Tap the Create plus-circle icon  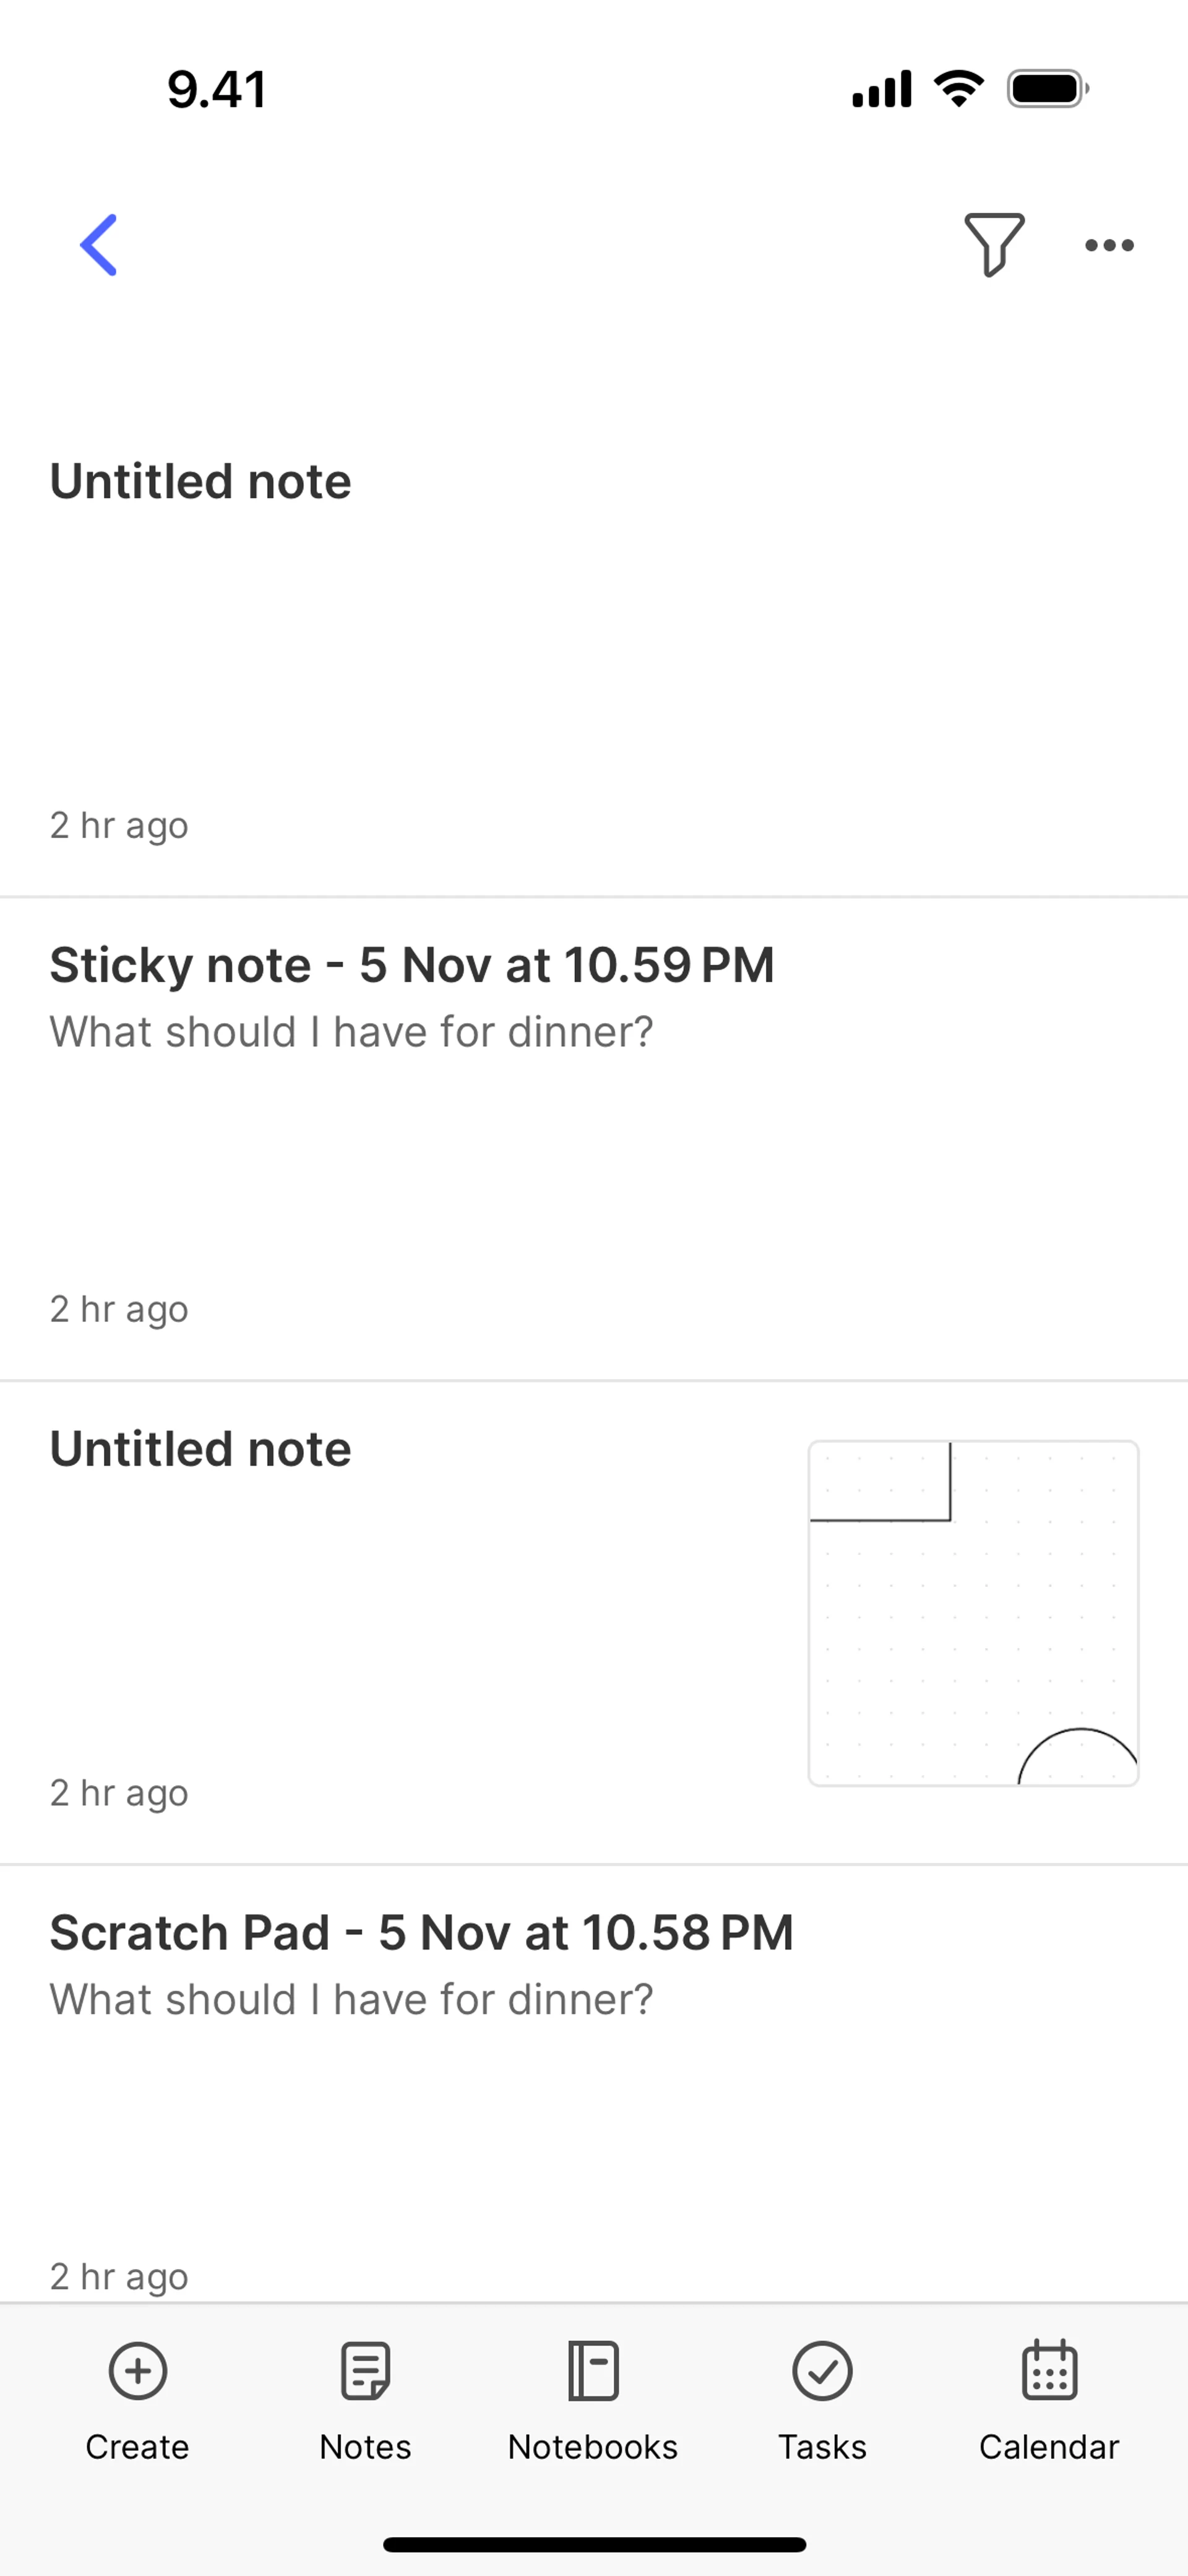click(137, 2370)
